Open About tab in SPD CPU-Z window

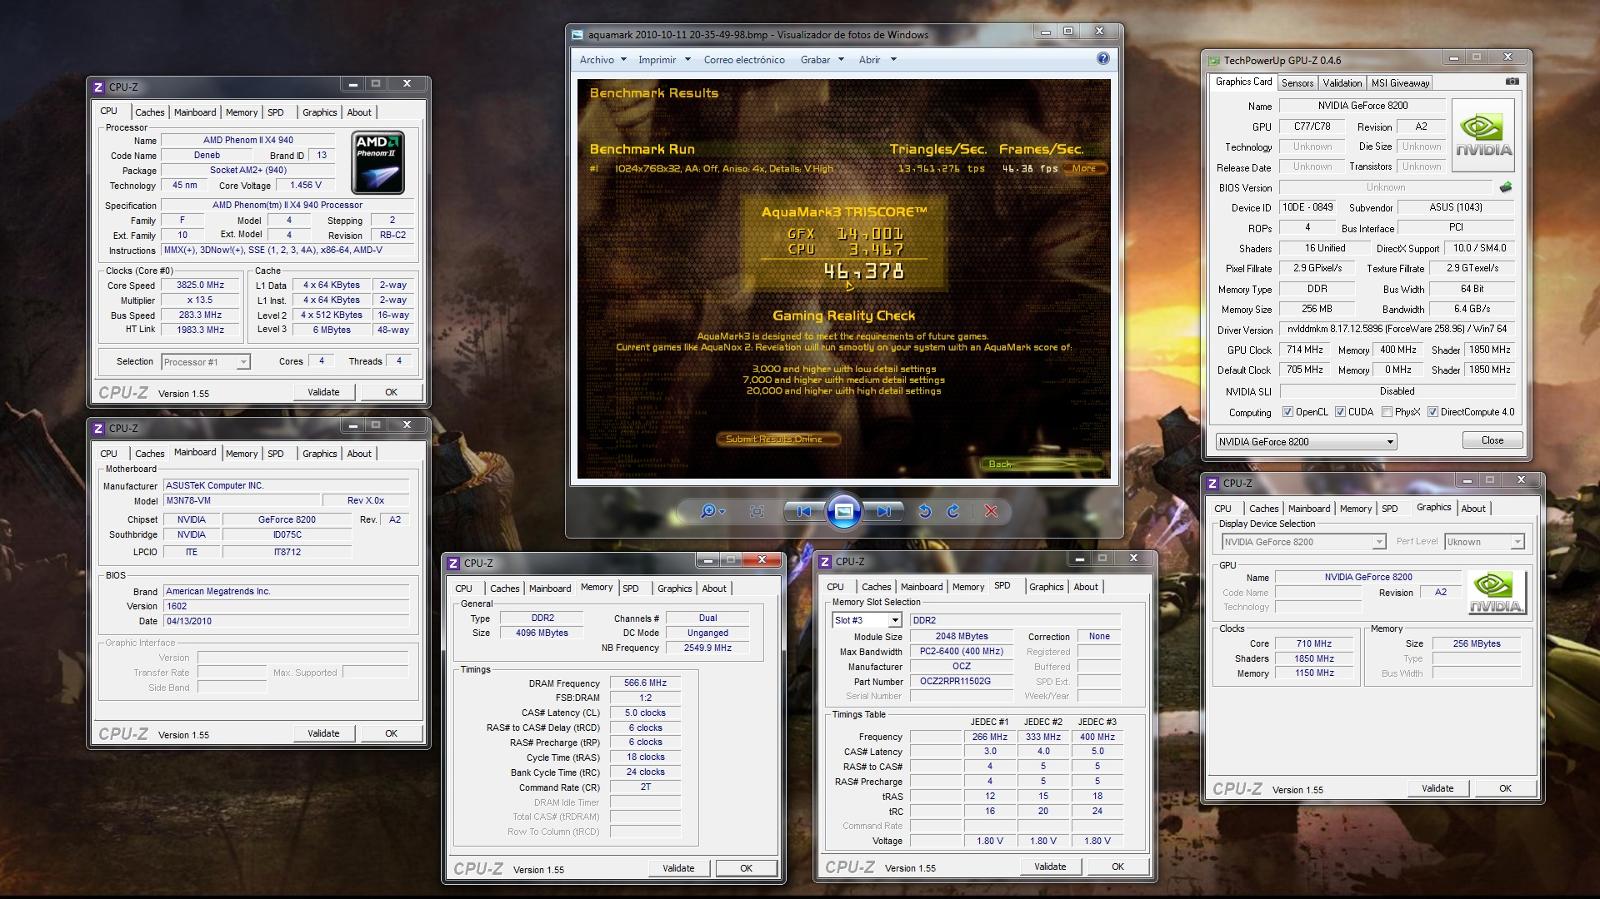pyautogui.click(x=1086, y=586)
